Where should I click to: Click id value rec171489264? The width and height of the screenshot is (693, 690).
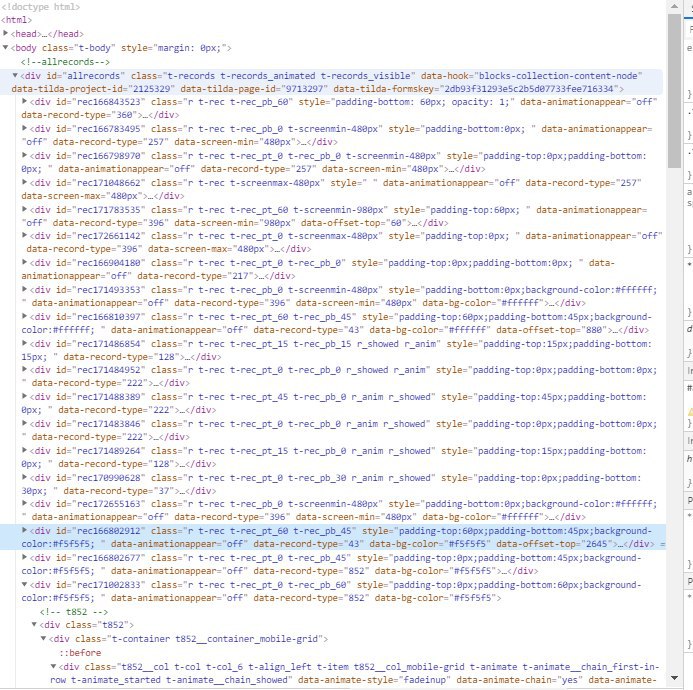click(x=109, y=451)
